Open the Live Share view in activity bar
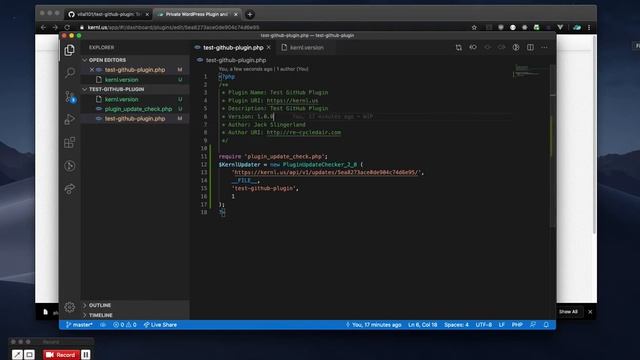The width and height of the screenshot is (640, 360). coord(70,189)
